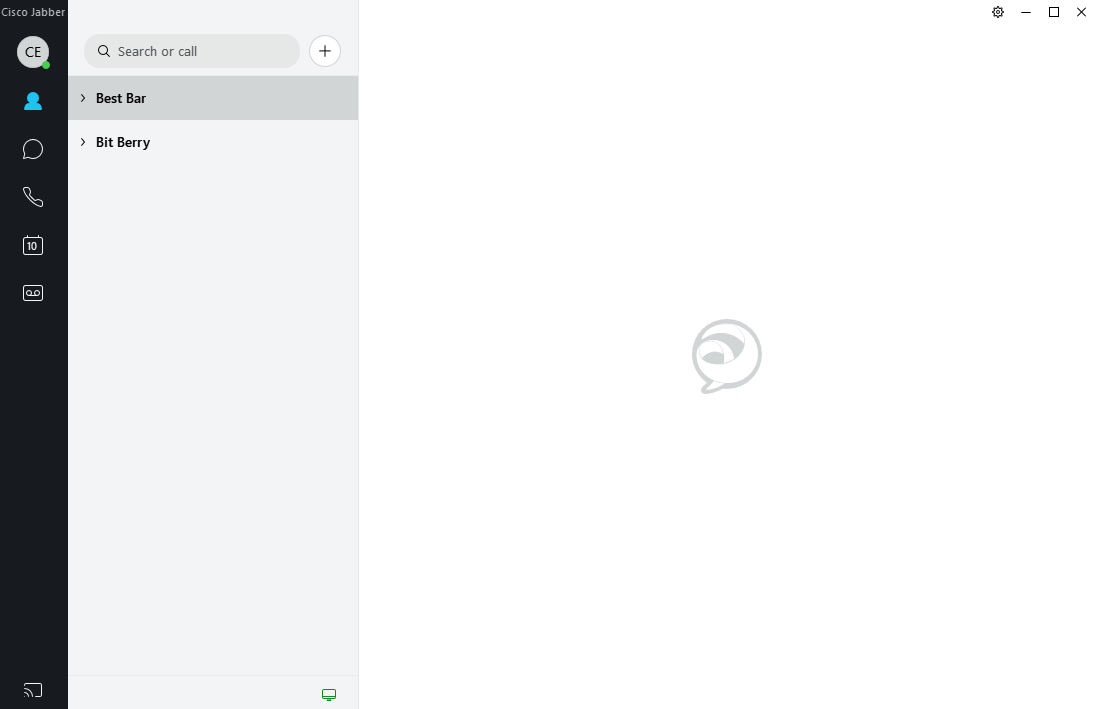1093x709 pixels.
Task: Click the green availability status dot
Action: coord(46,65)
